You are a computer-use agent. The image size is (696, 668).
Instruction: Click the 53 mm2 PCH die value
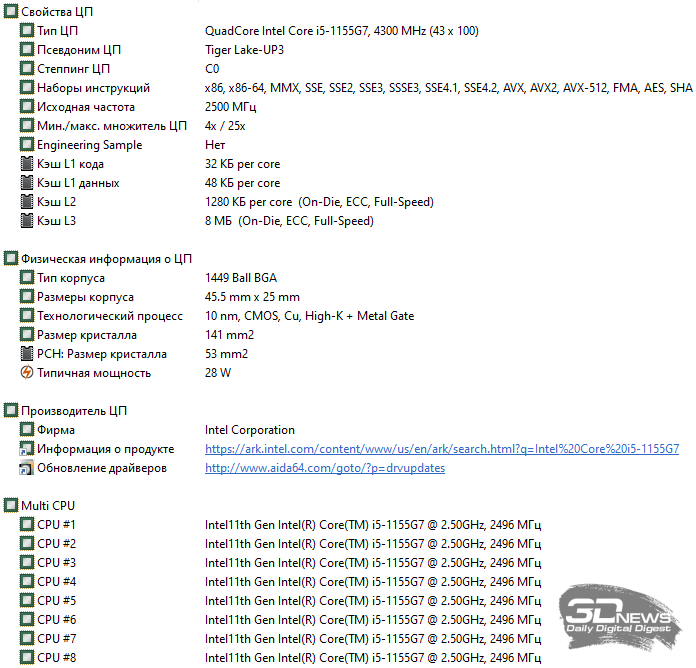226,354
